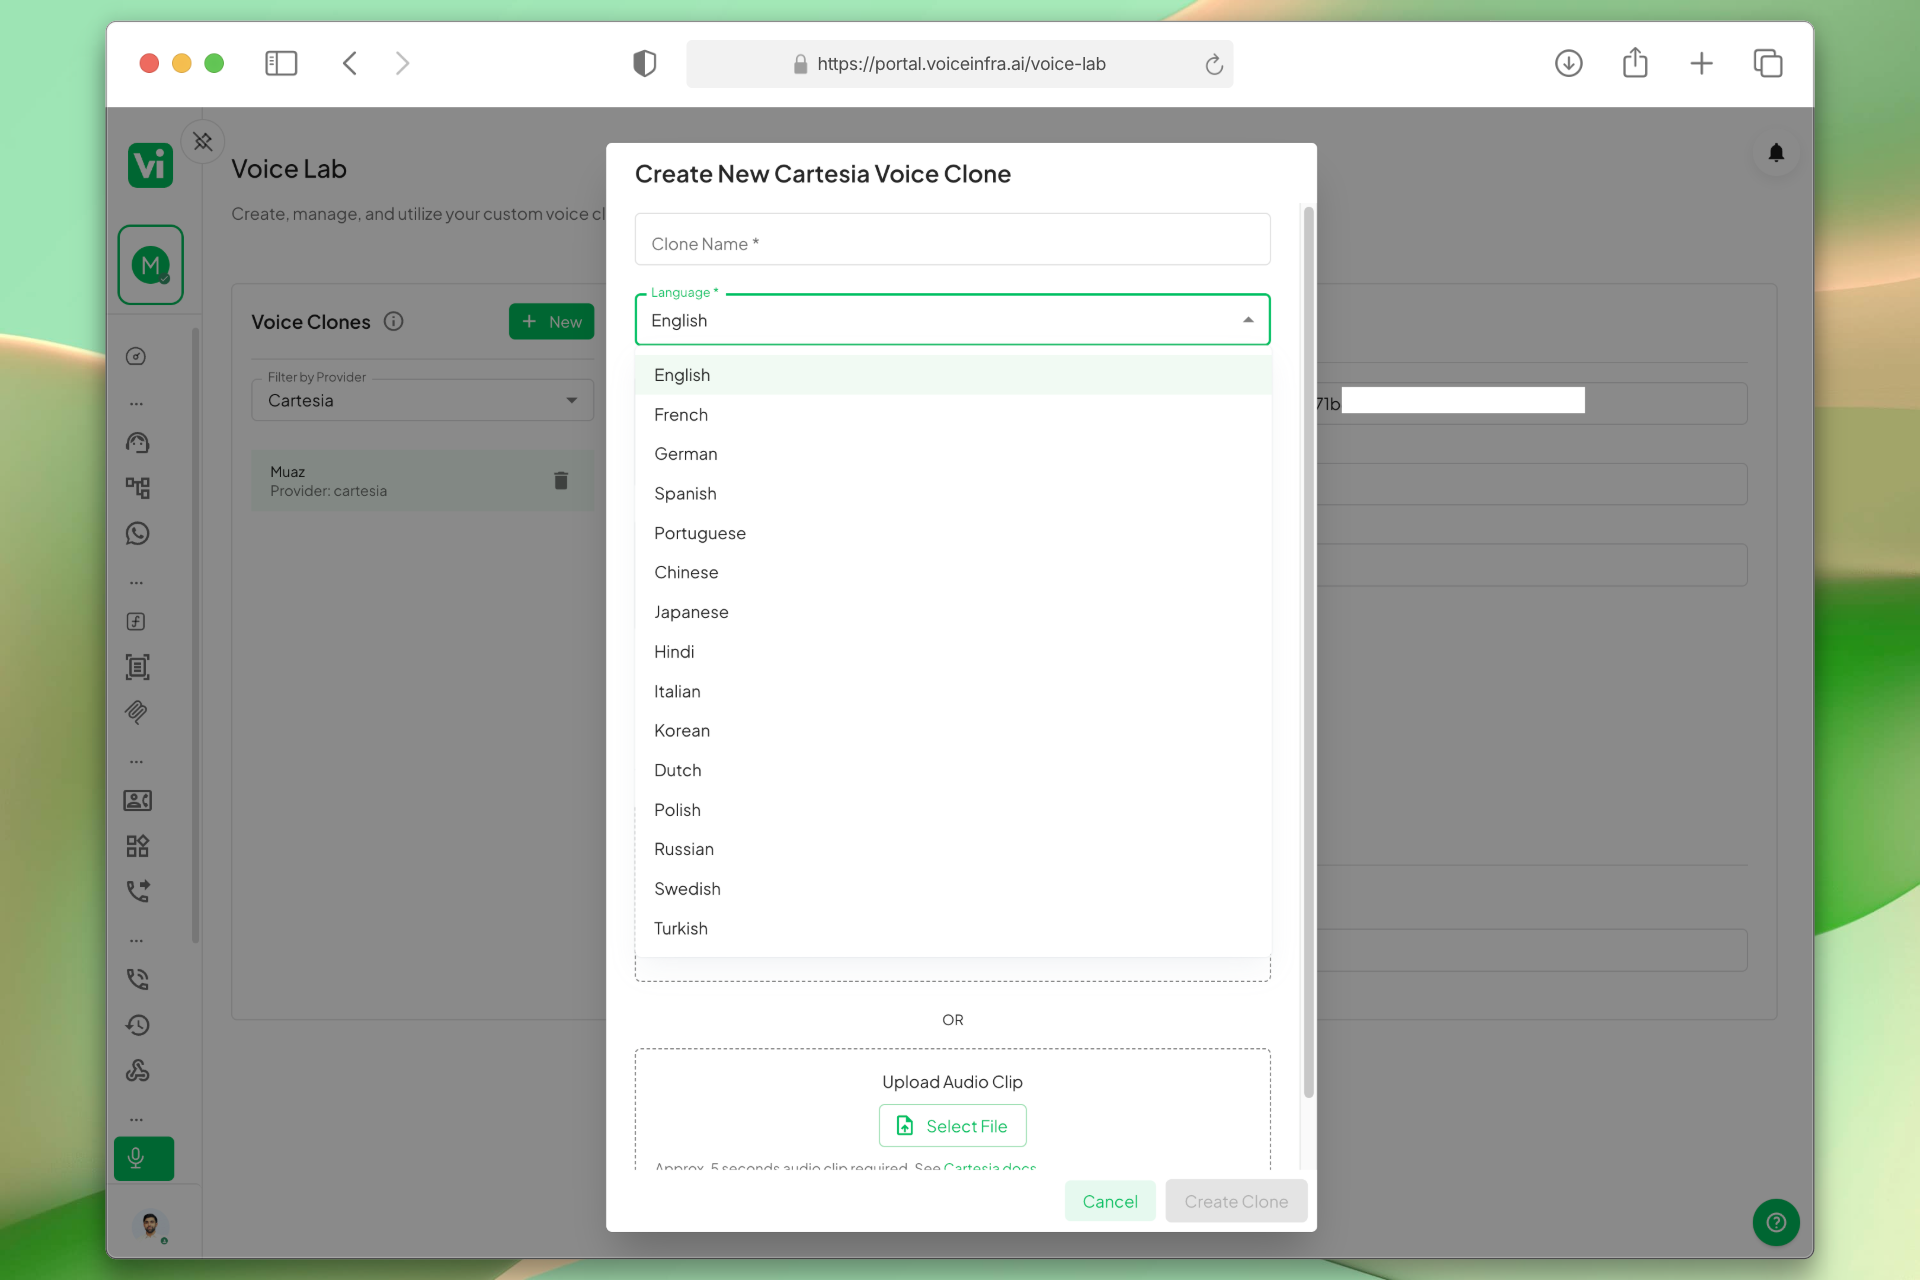Select Hindi language option
1920x1280 pixels.
tap(953, 651)
